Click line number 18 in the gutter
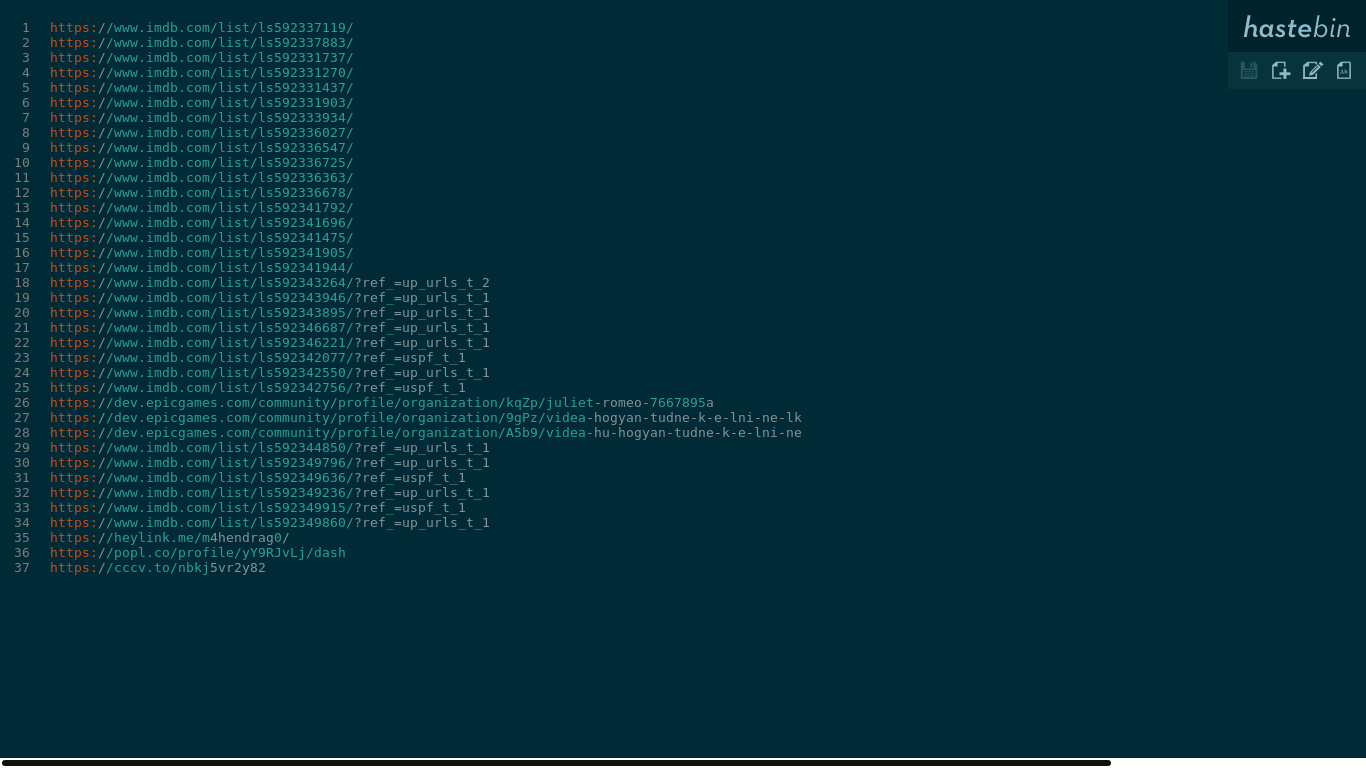The width and height of the screenshot is (1366, 768). pyautogui.click(x=22, y=283)
